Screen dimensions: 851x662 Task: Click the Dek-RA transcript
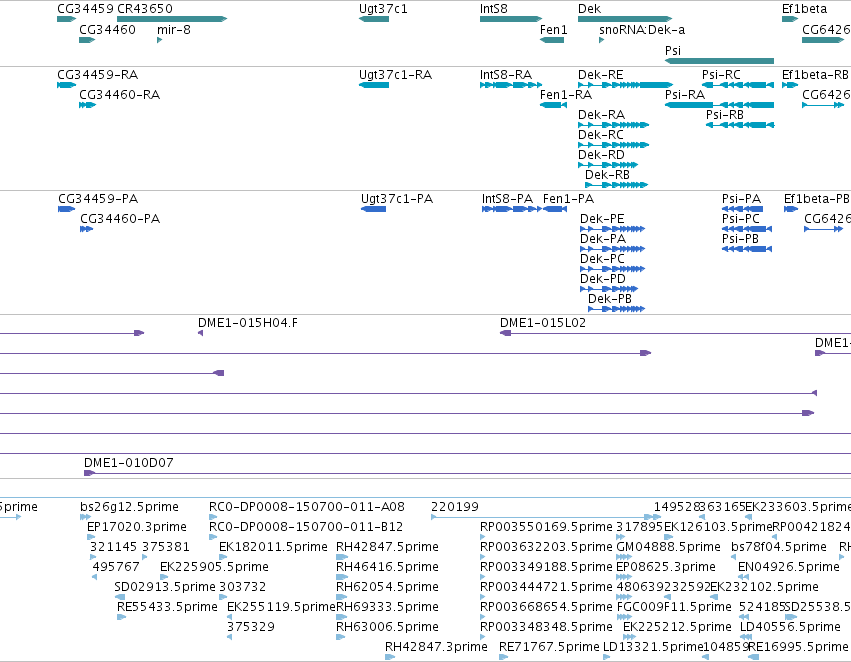click(613, 125)
